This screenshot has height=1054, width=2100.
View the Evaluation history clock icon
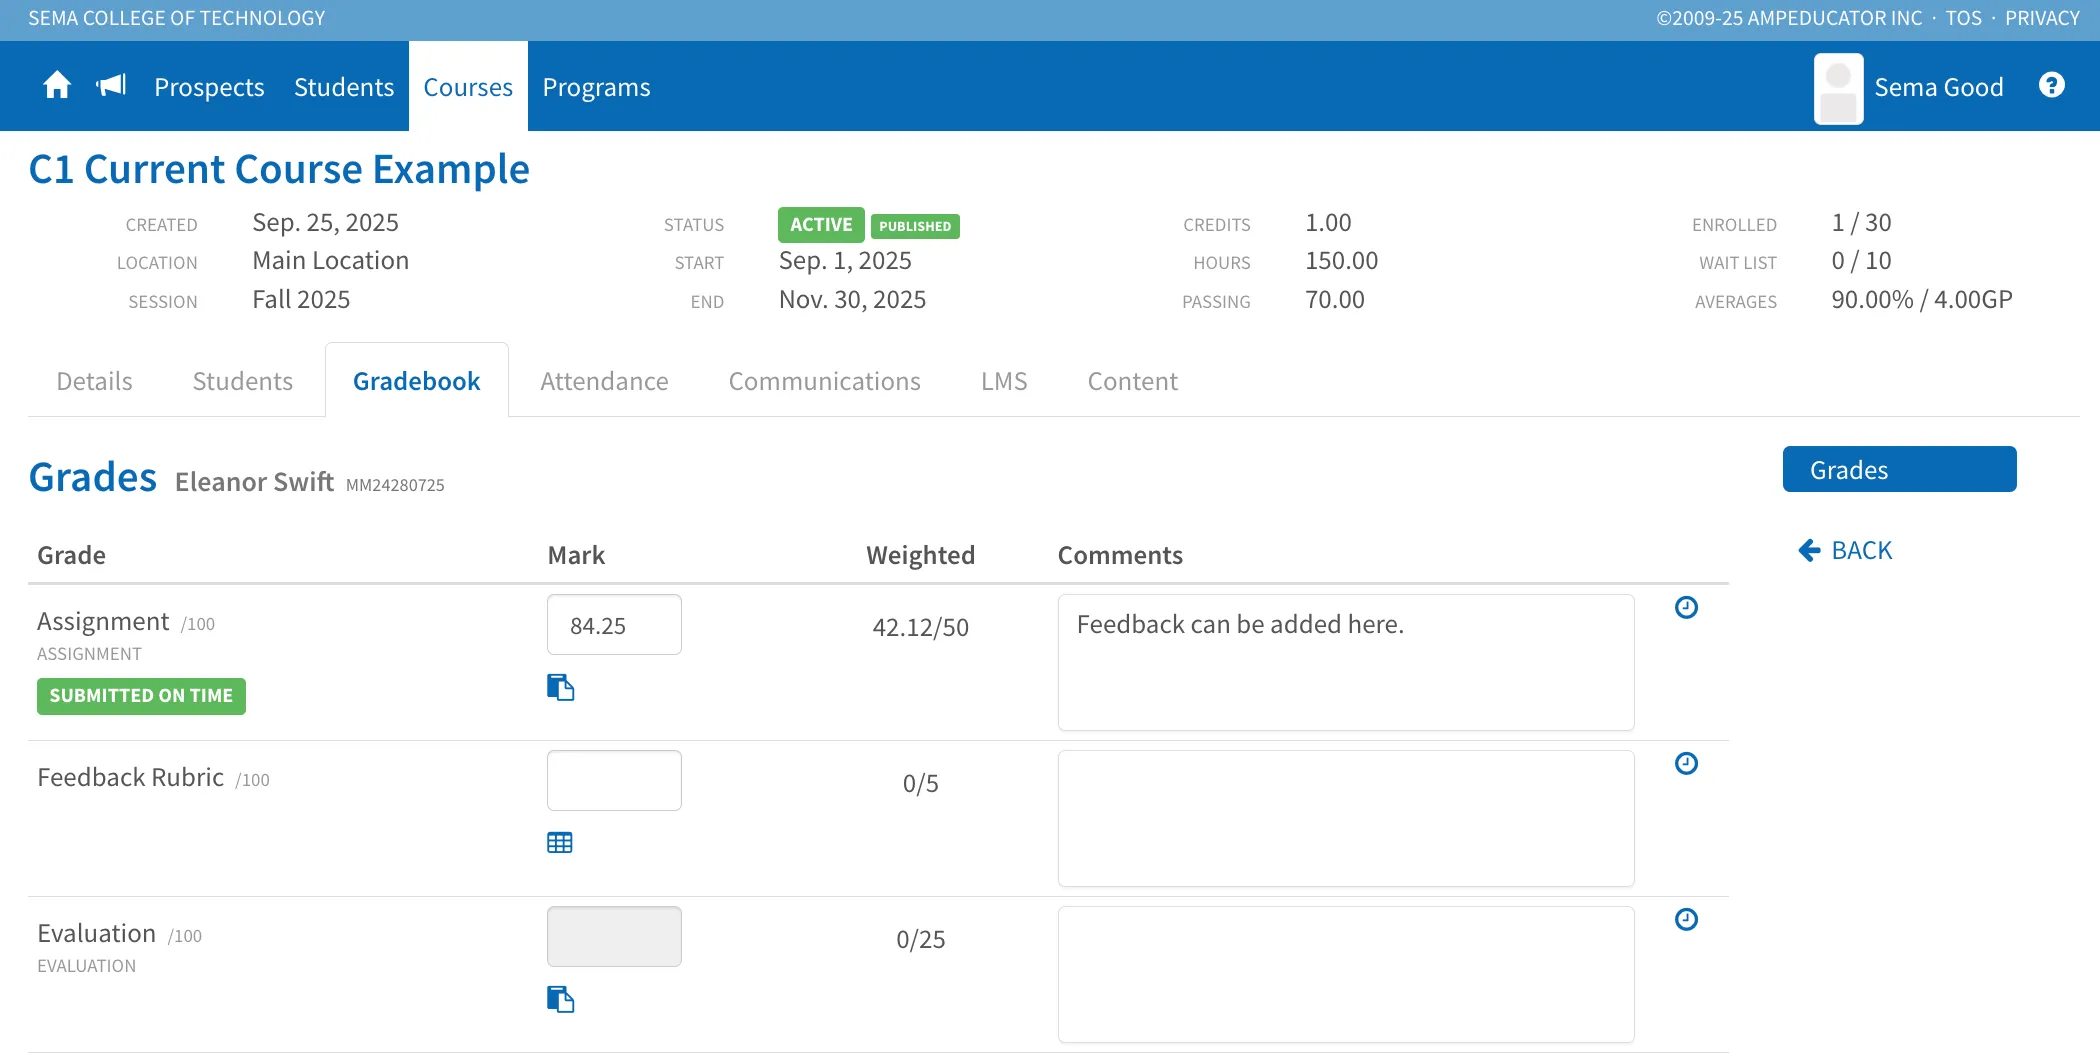(x=1686, y=920)
